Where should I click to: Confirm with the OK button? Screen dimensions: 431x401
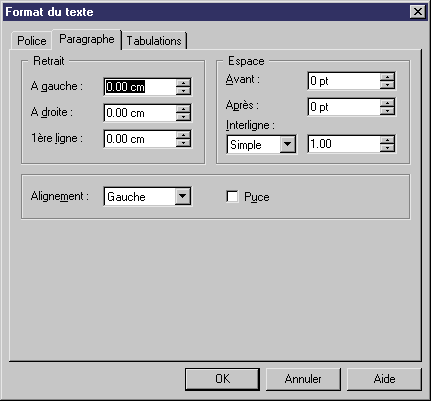pyautogui.click(x=222, y=379)
